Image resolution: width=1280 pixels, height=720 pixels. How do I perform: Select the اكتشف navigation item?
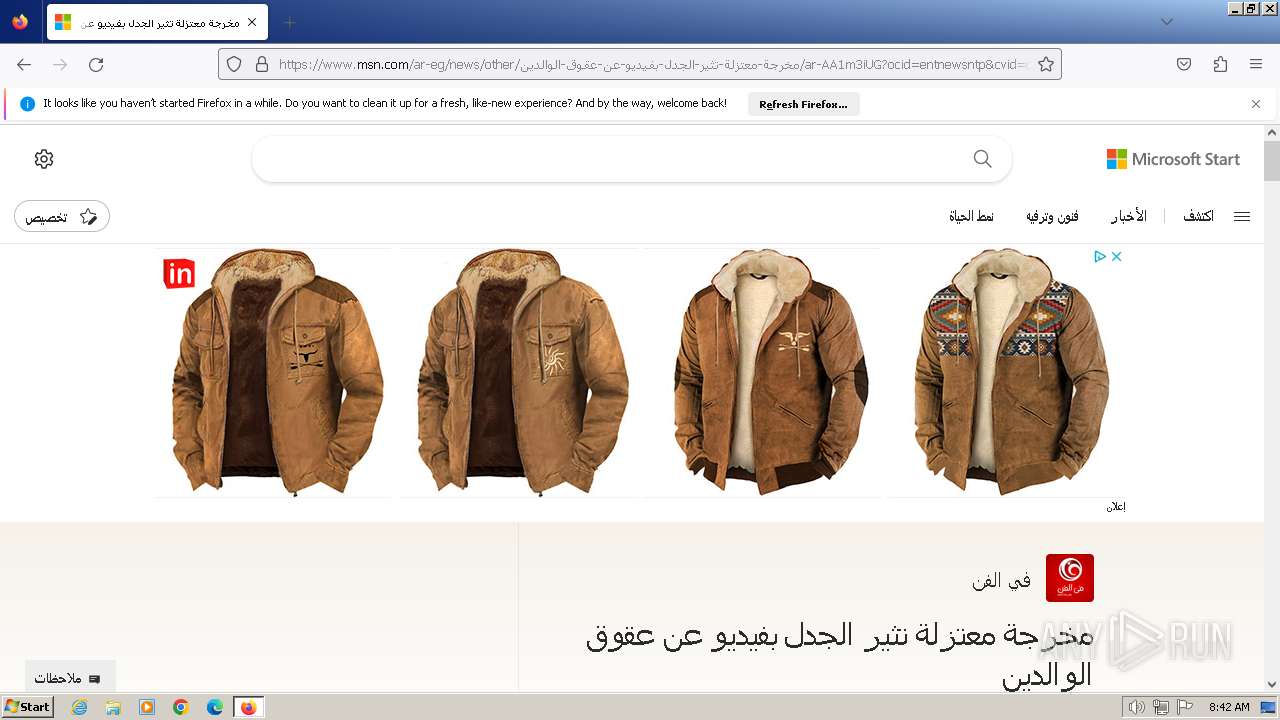pos(1198,216)
